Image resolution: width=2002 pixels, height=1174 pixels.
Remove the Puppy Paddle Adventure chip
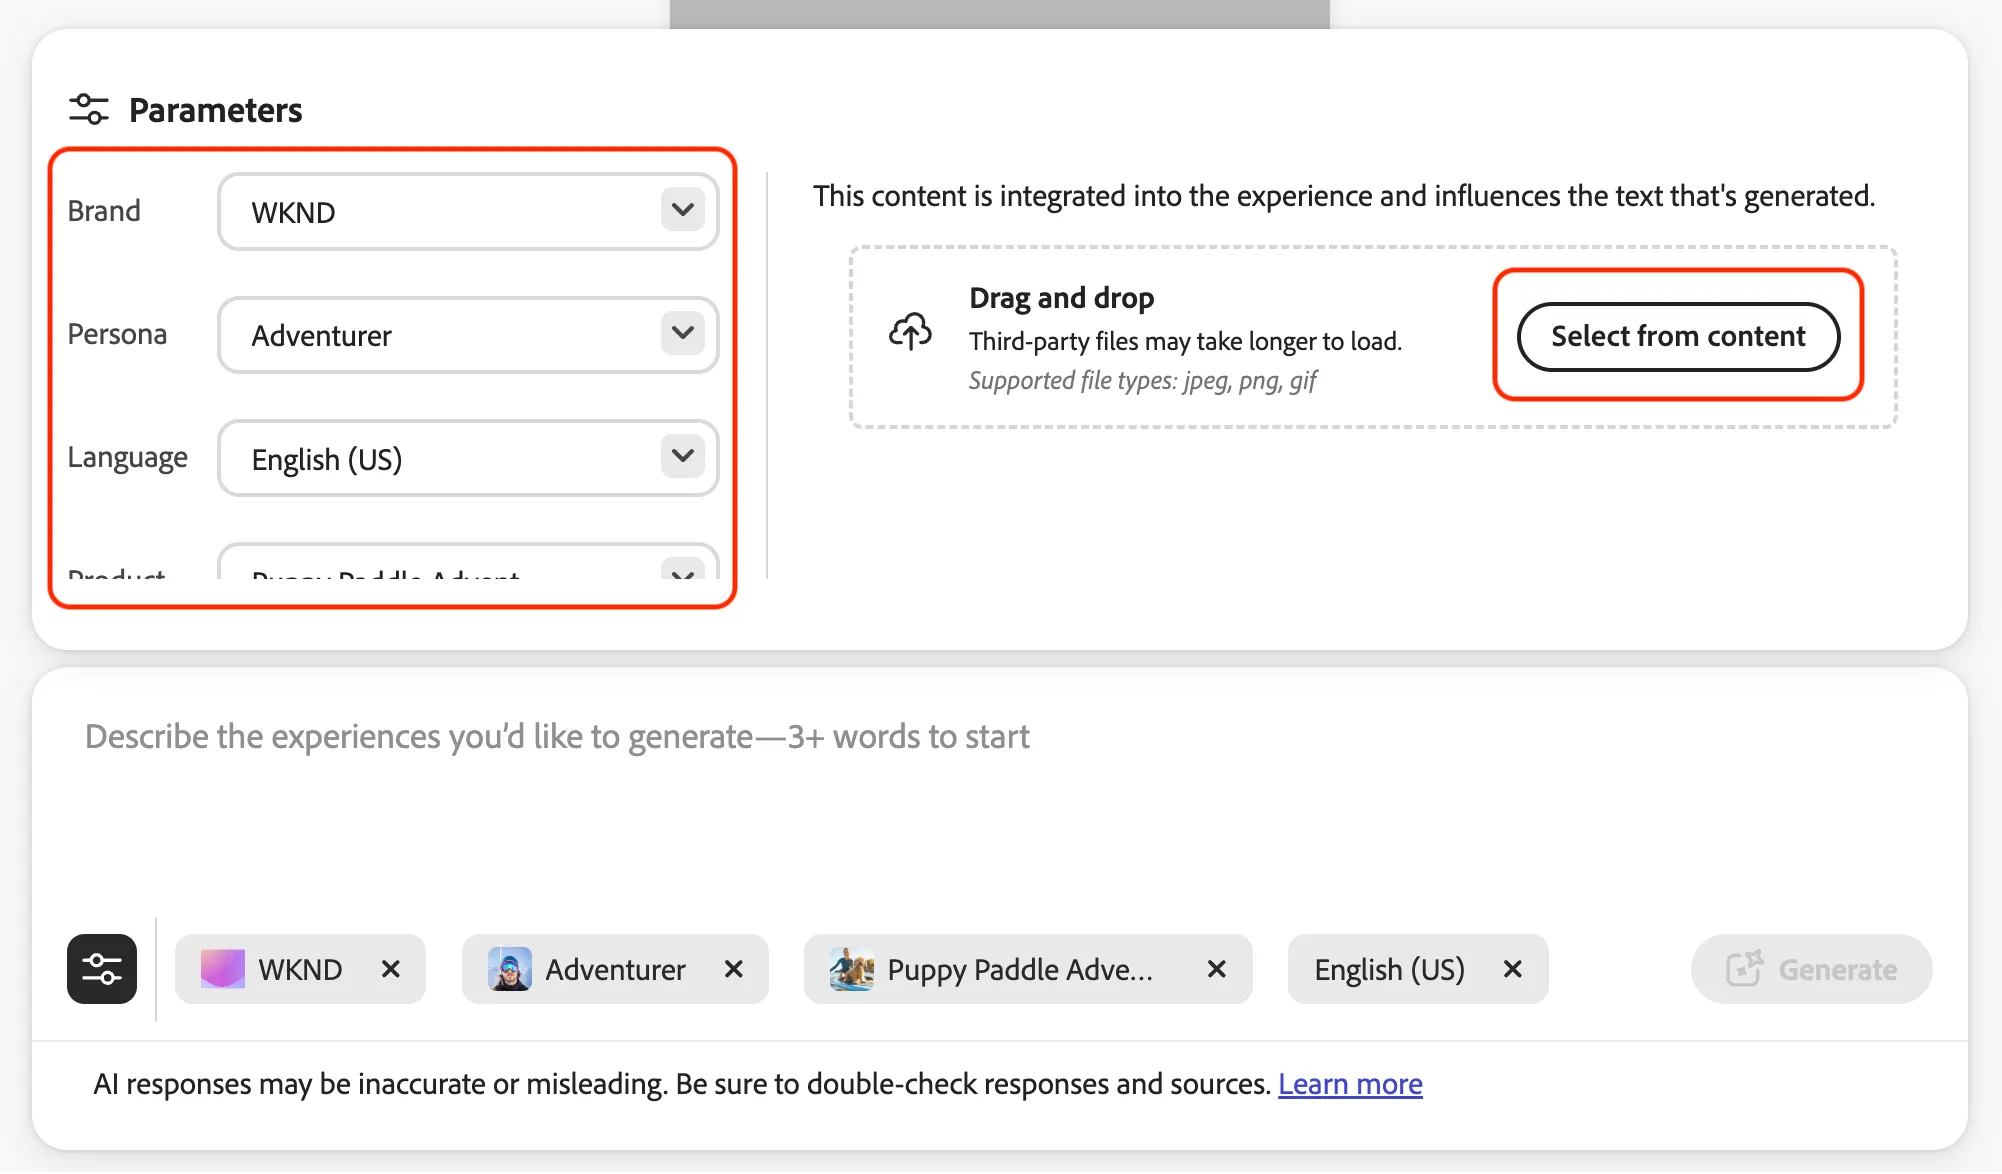point(1217,969)
